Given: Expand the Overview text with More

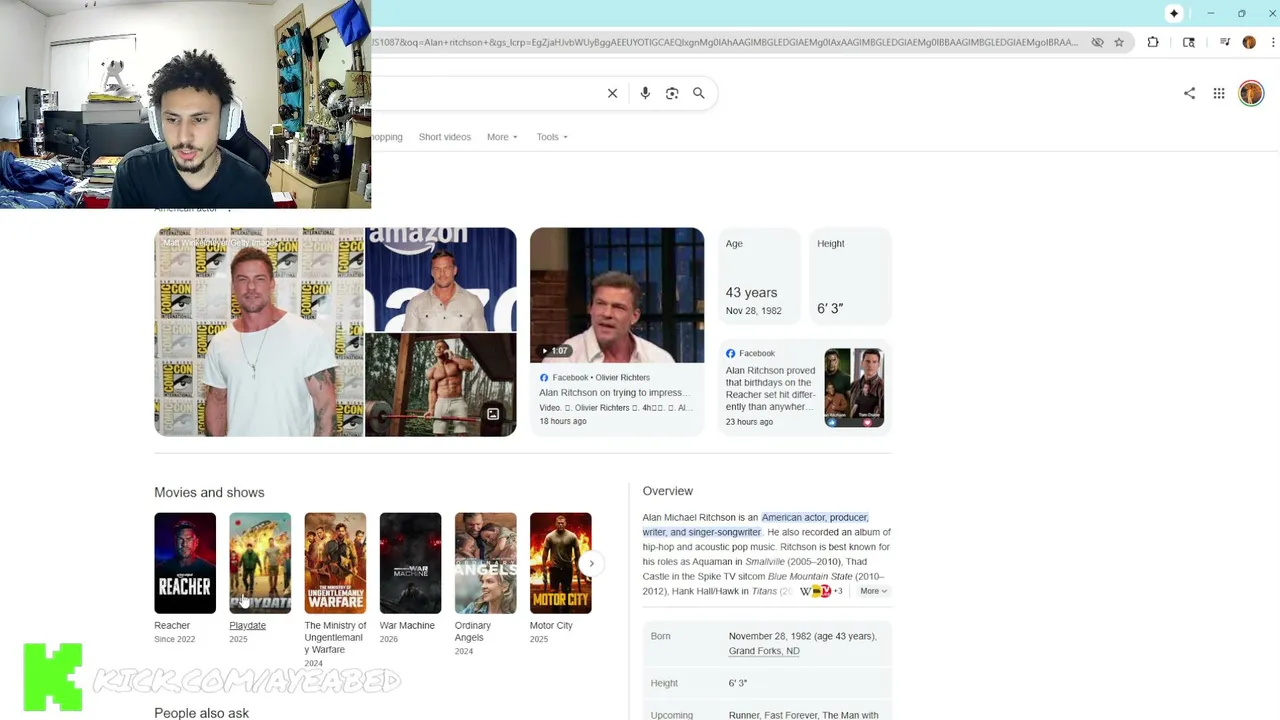Looking at the screenshot, I should coord(873,591).
